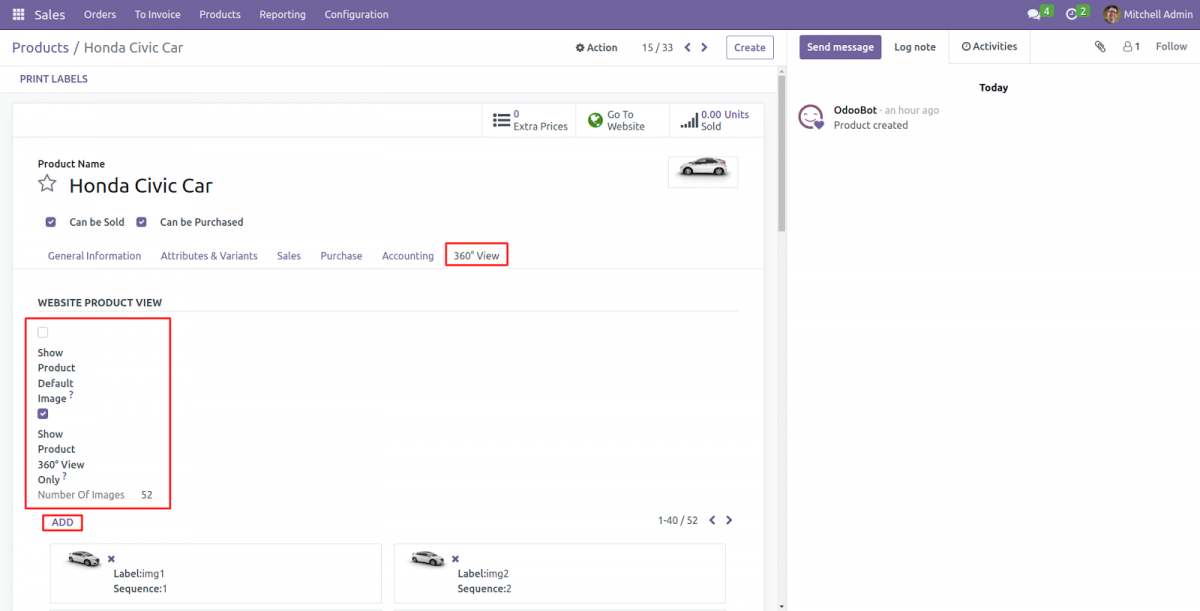
Task: Open the Extra Prices smart button
Action: [x=528, y=119]
